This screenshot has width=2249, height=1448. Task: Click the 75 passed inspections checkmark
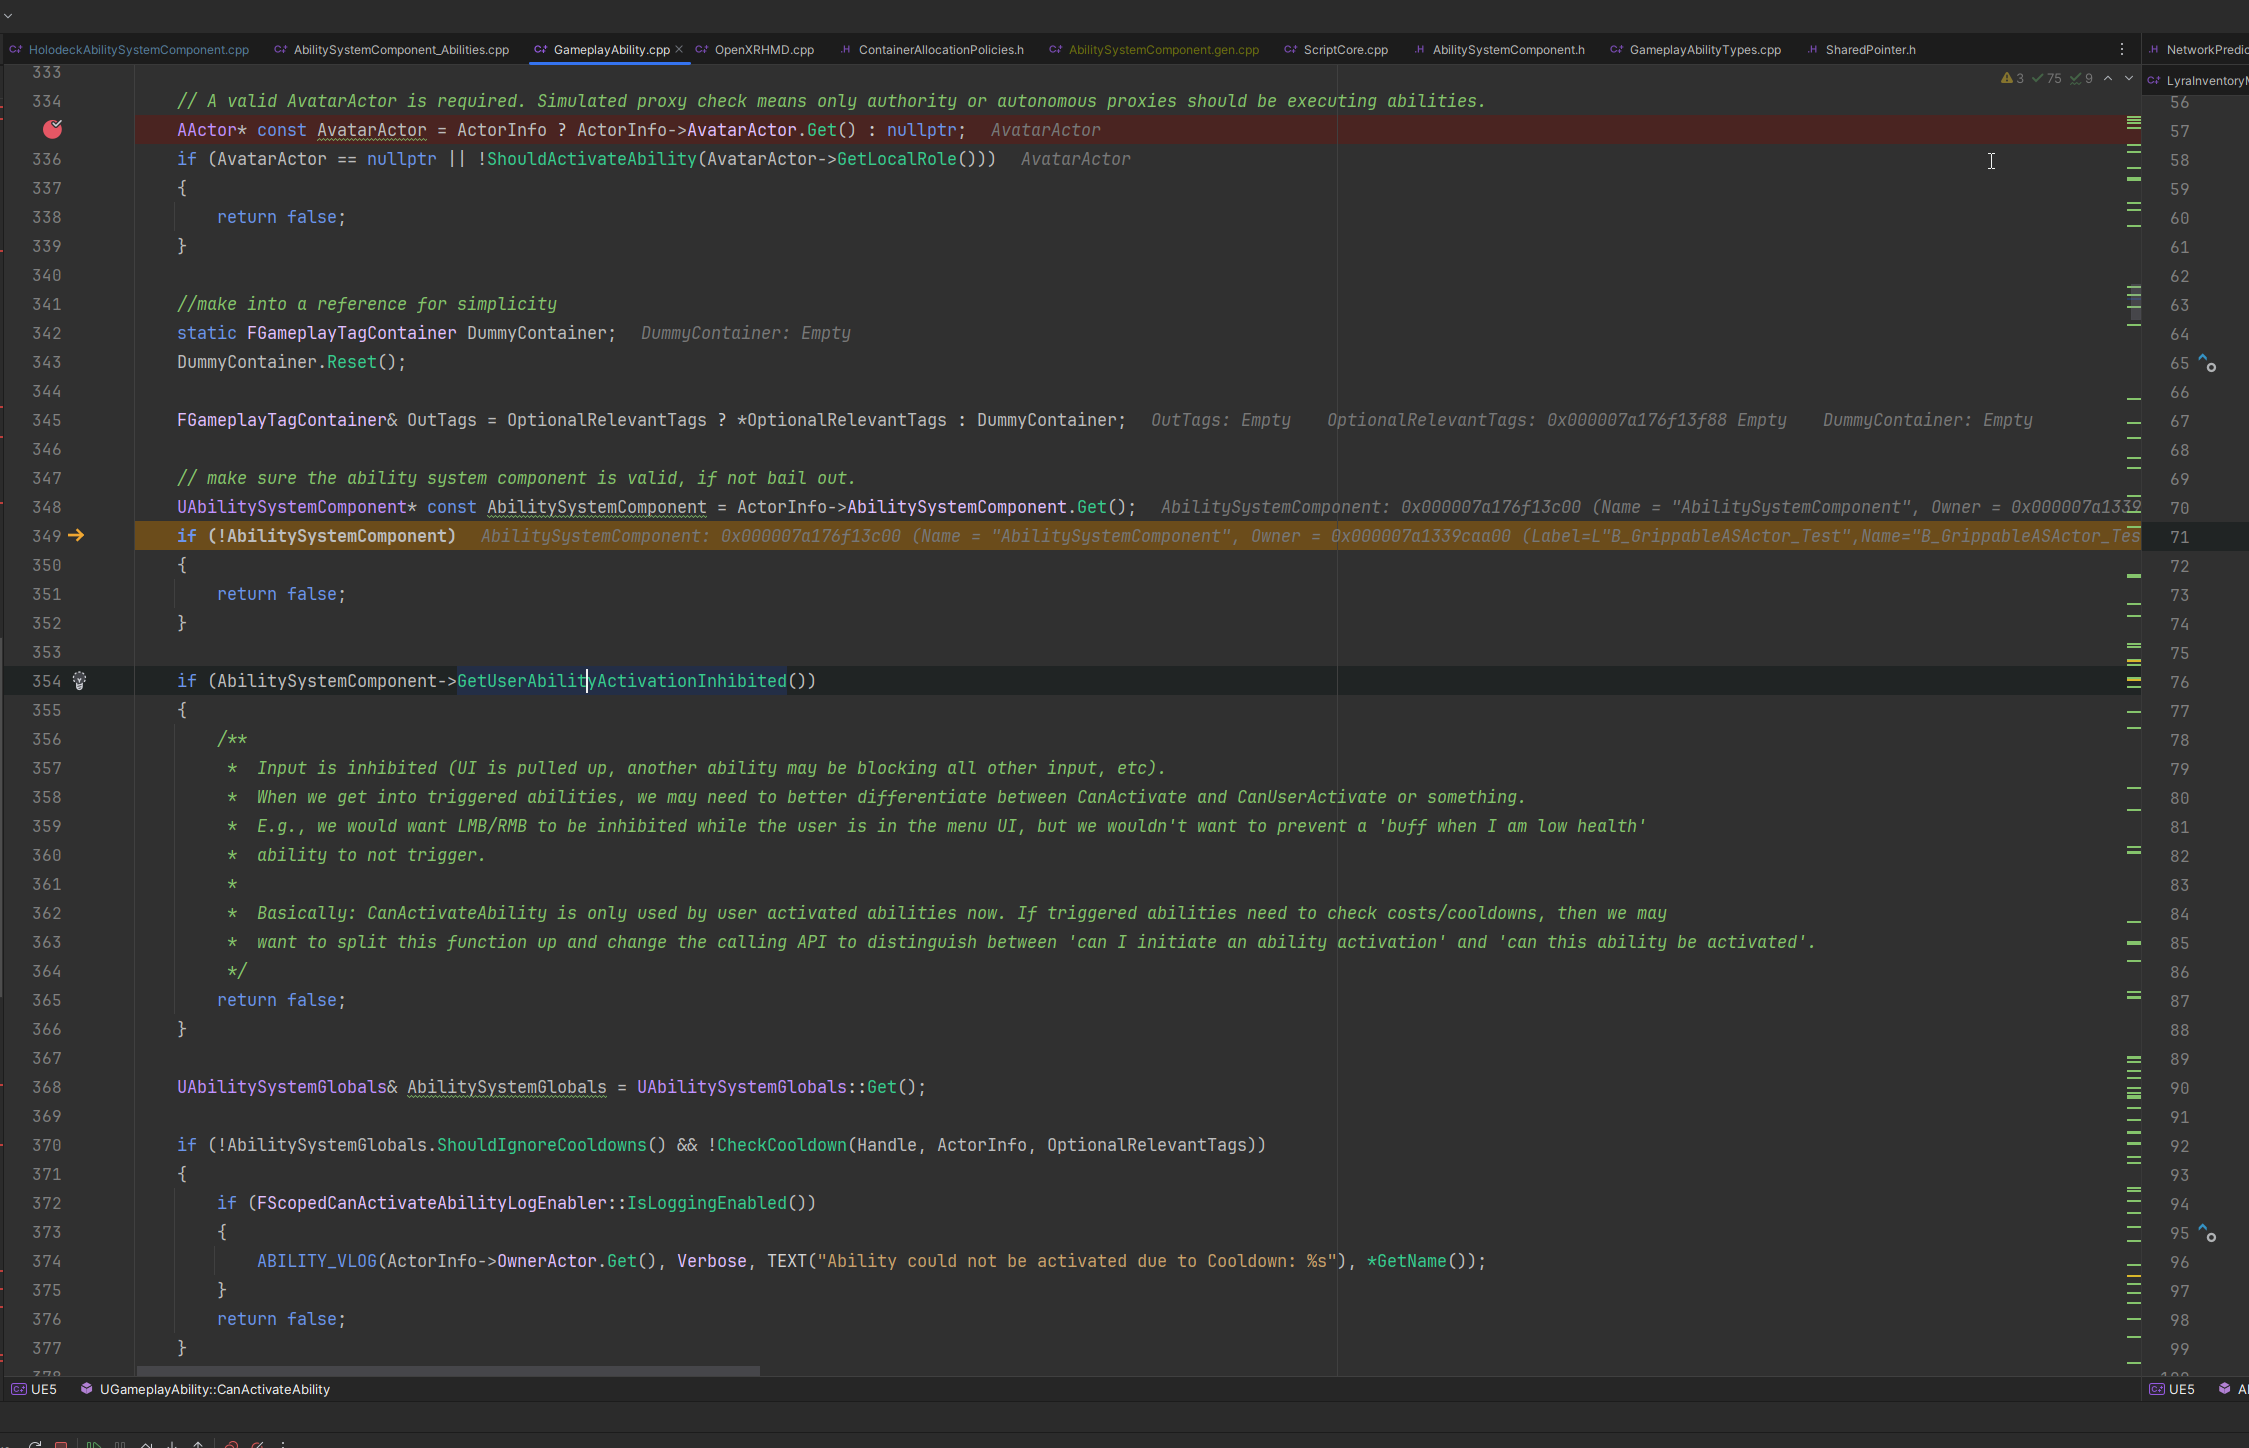[x=2047, y=78]
